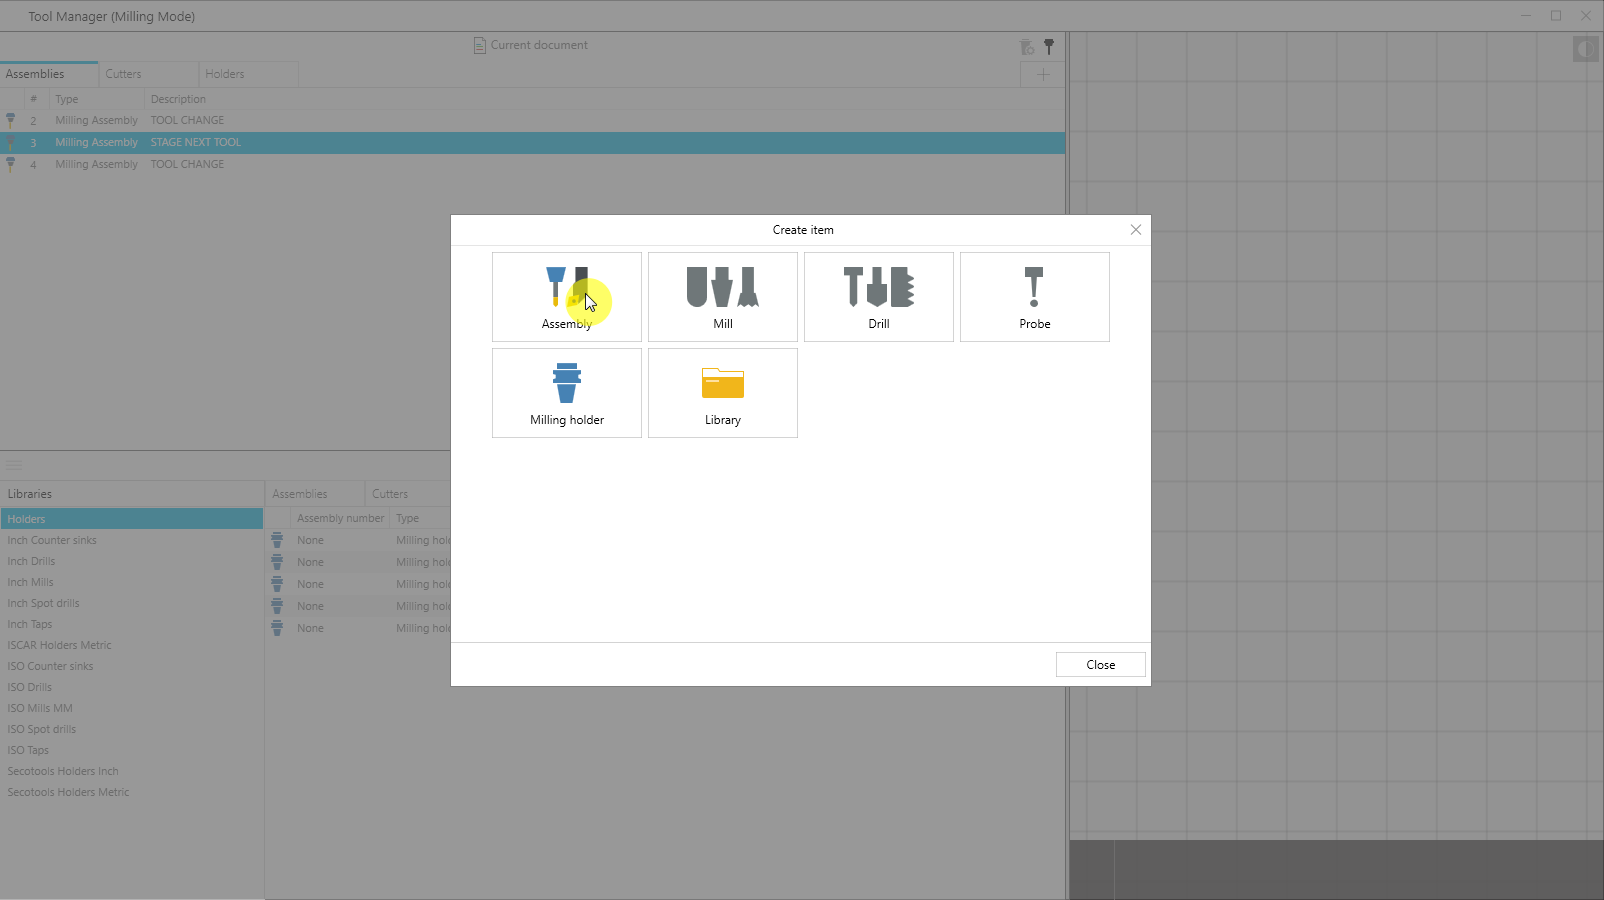1604x900 pixels.
Task: Select the Drill tool type icon
Action: click(878, 296)
